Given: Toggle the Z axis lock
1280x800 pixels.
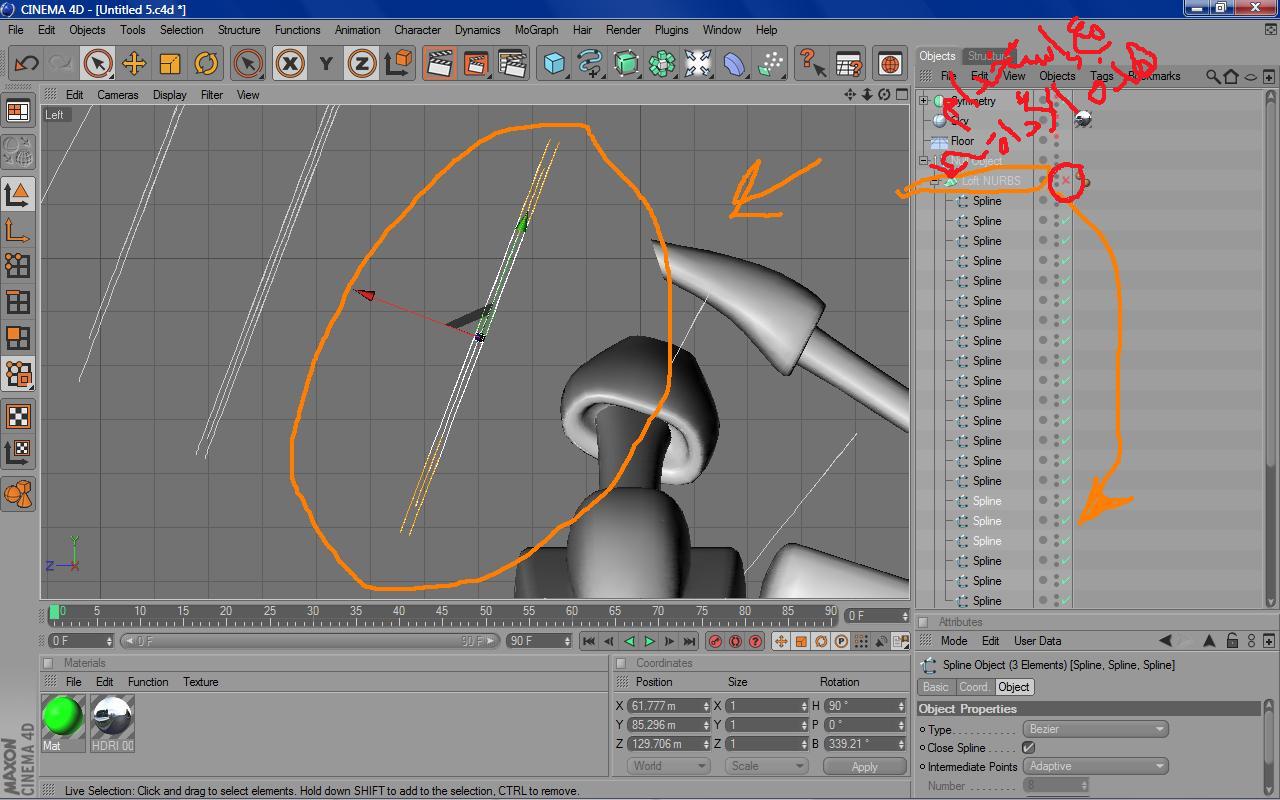Looking at the screenshot, I should 362,63.
